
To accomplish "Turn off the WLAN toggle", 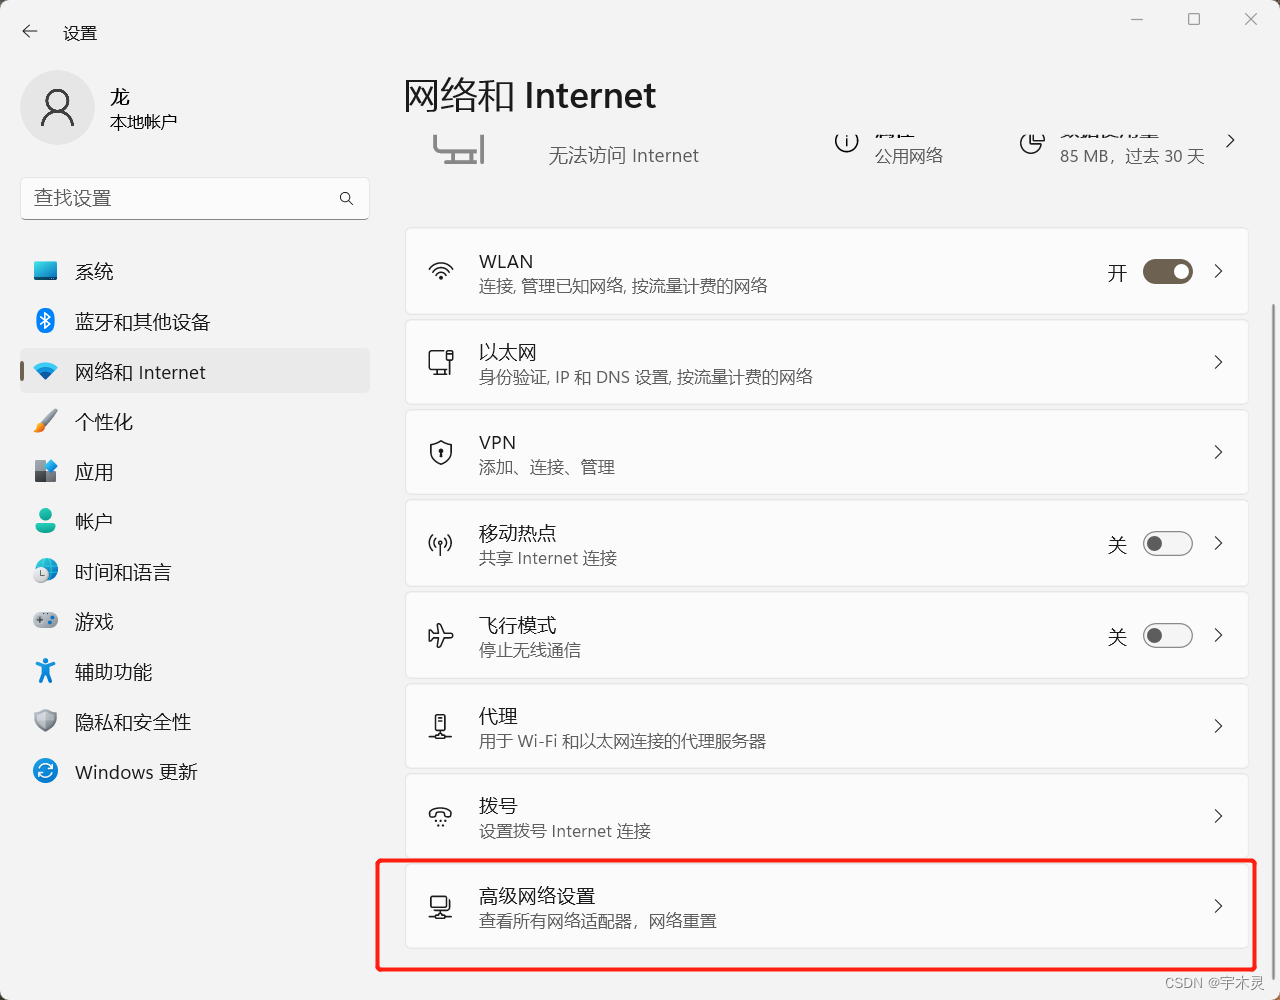I will pyautogui.click(x=1168, y=272).
